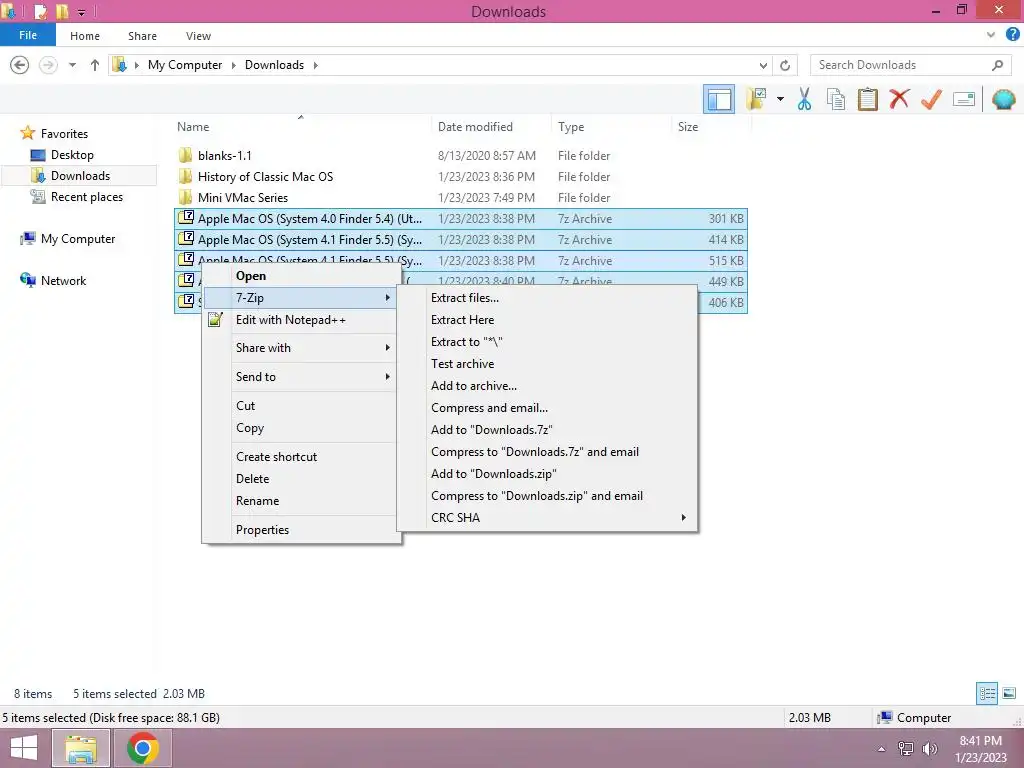This screenshot has width=1024, height=768.
Task: Select Desktop in Favorites sidebar
Action: point(72,155)
